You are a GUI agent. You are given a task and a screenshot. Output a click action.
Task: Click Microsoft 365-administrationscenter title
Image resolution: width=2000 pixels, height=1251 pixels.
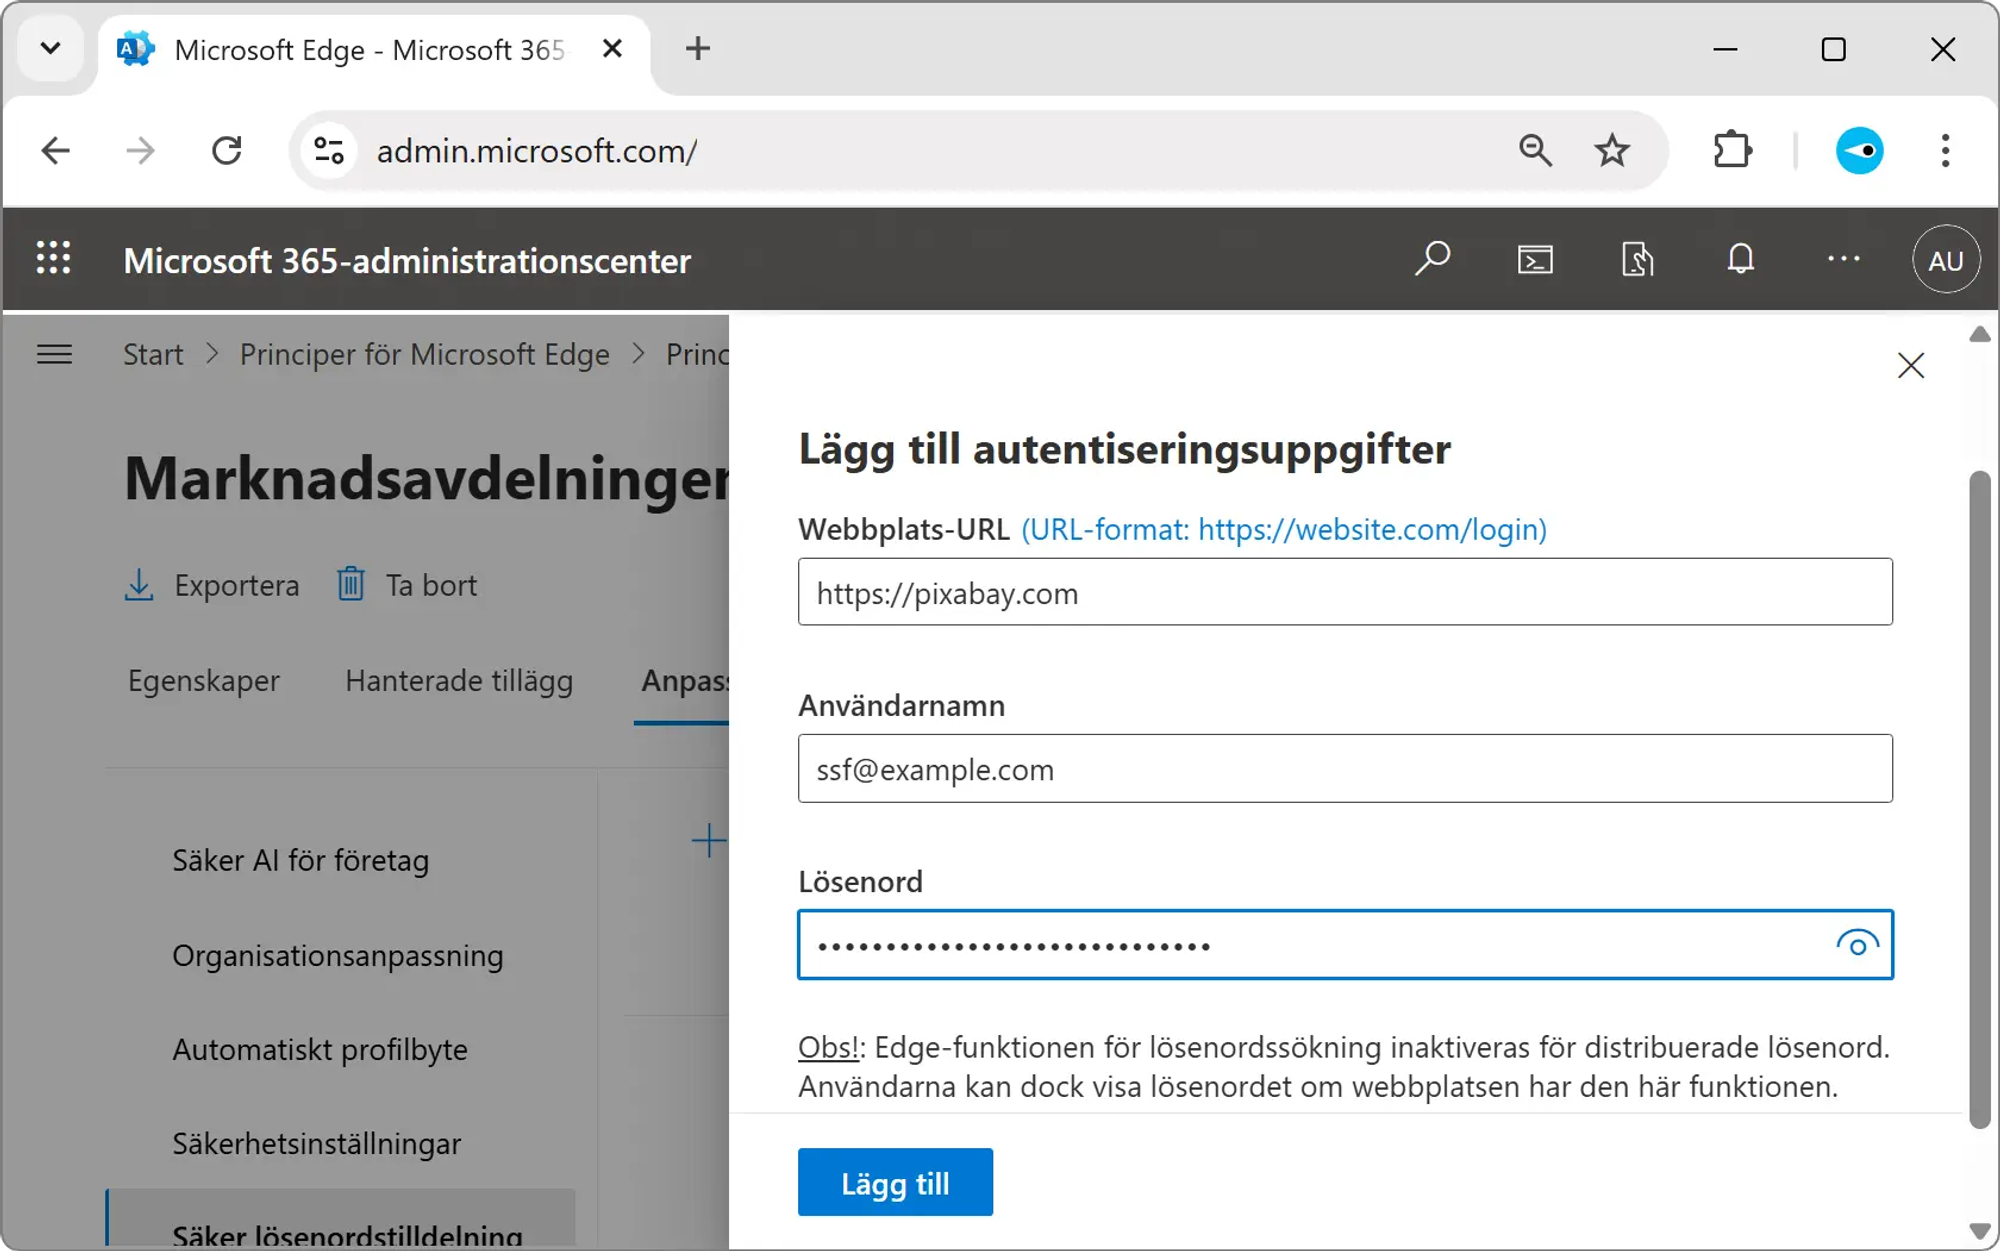[407, 260]
